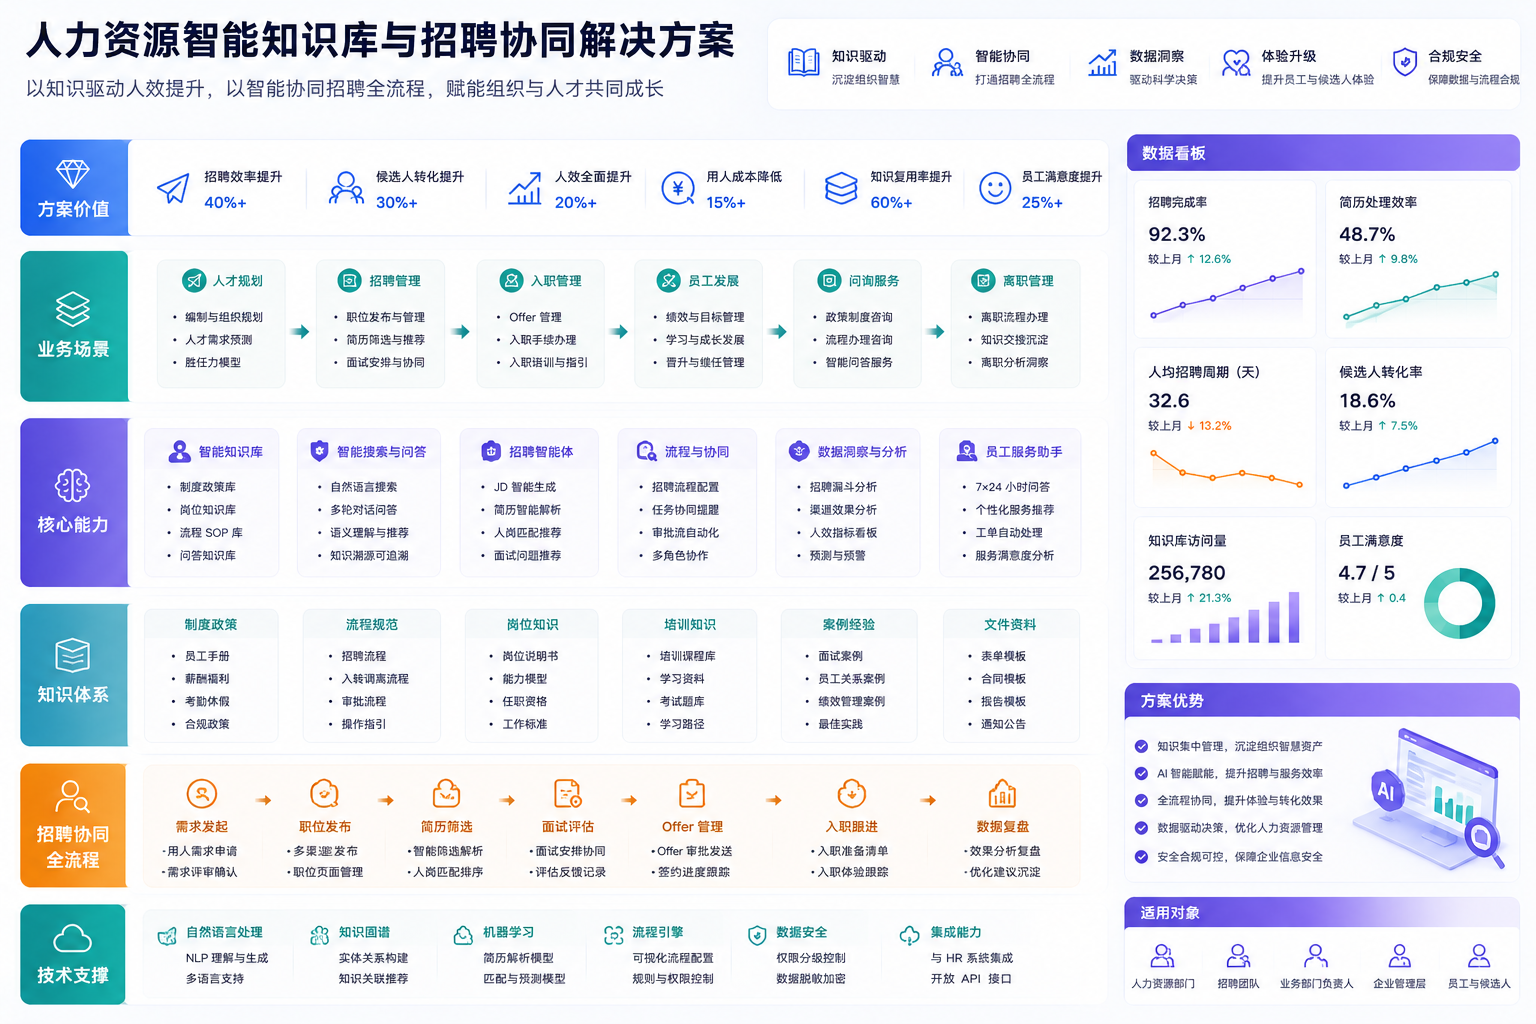Click the 知识库访问量 bar chart
This screenshot has width=1536, height=1024.
tap(1225, 618)
